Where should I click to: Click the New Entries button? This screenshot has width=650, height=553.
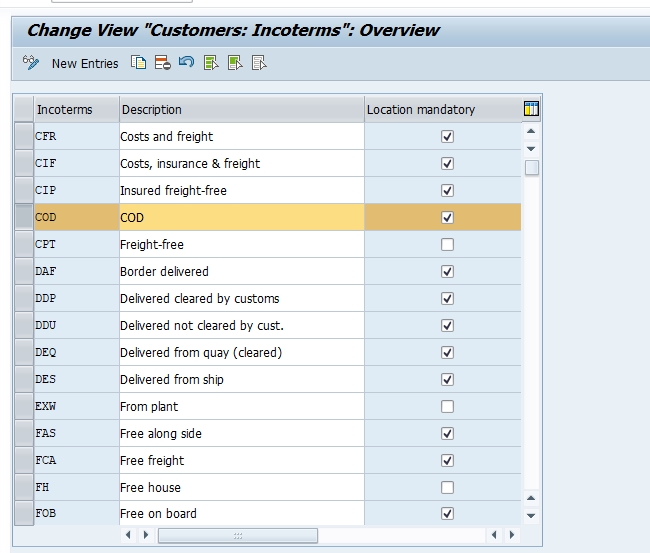pyautogui.click(x=85, y=63)
